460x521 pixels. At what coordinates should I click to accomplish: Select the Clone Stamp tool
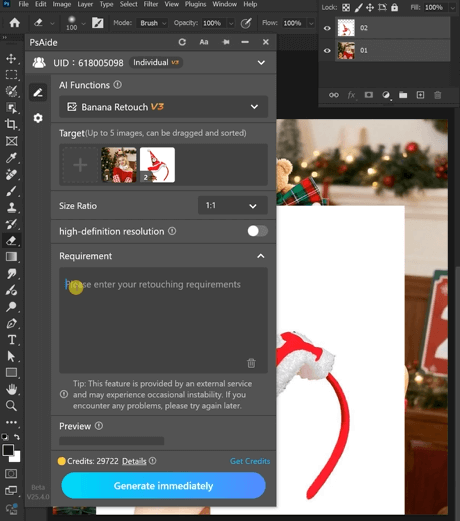11,207
